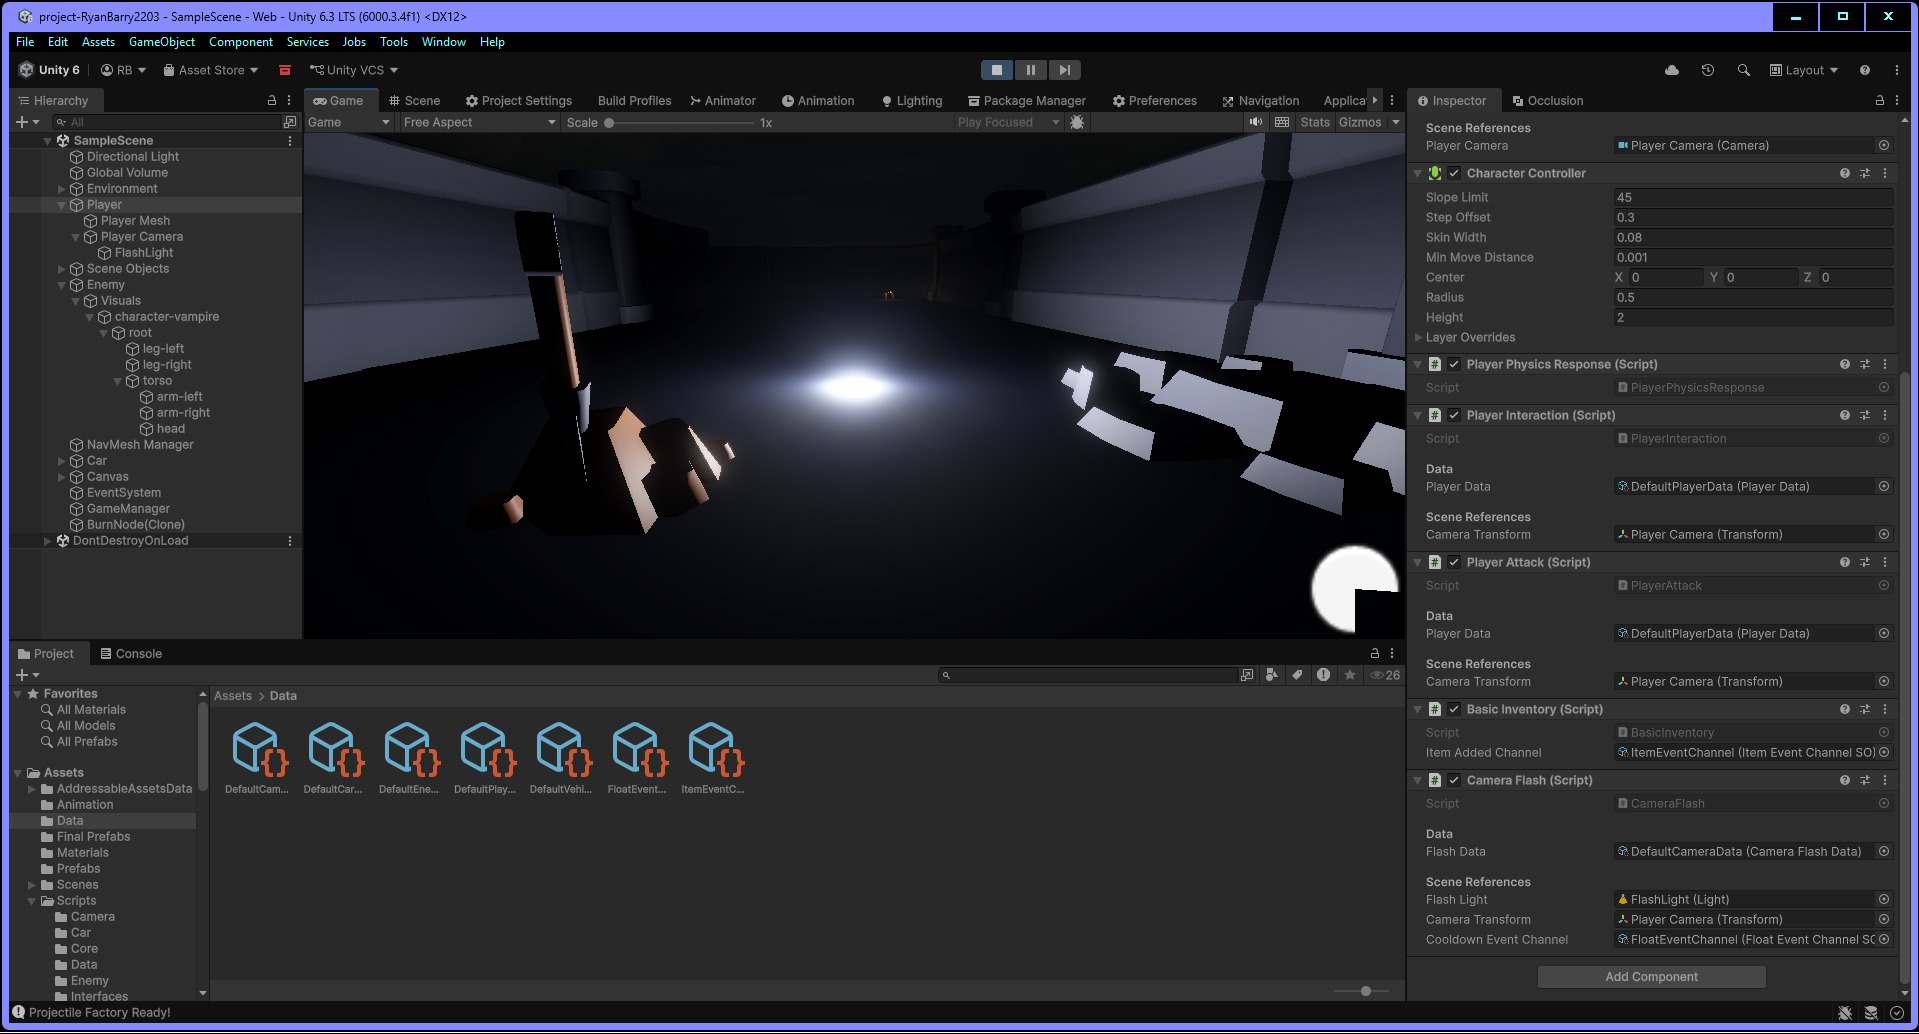
Task: Click the cloud services icon
Action: click(x=1672, y=70)
